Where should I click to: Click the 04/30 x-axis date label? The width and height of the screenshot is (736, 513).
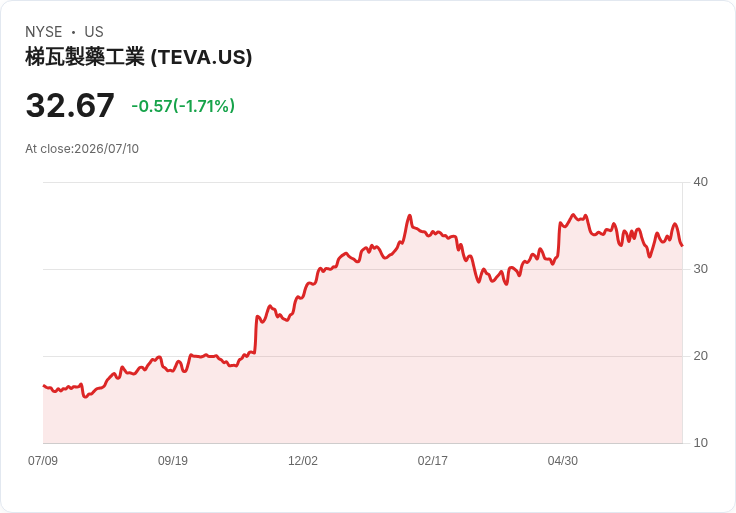[562, 460]
